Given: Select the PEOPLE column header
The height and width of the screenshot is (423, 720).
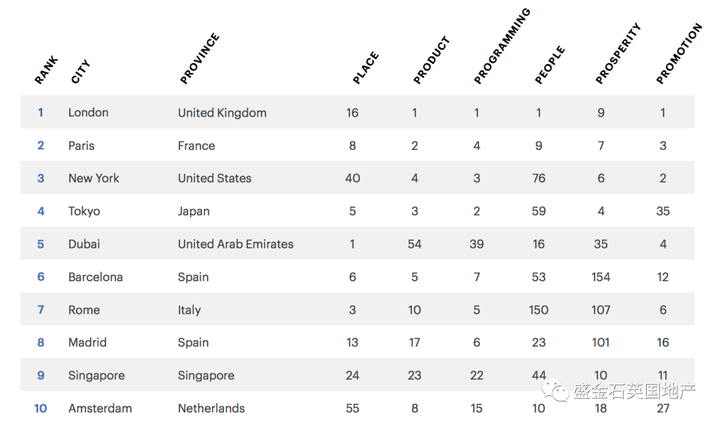Looking at the screenshot, I should point(550,65).
